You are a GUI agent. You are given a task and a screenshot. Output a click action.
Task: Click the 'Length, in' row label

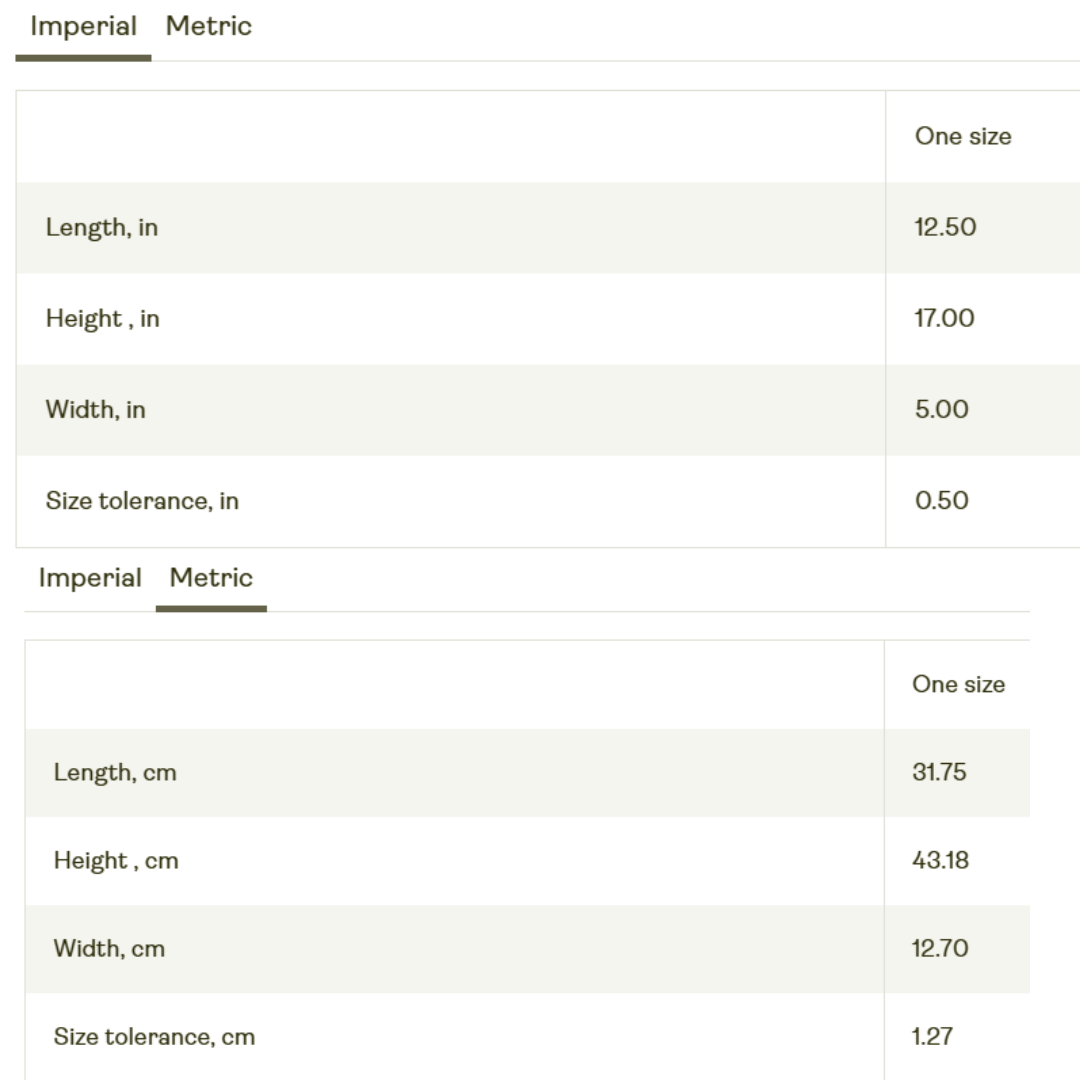102,227
